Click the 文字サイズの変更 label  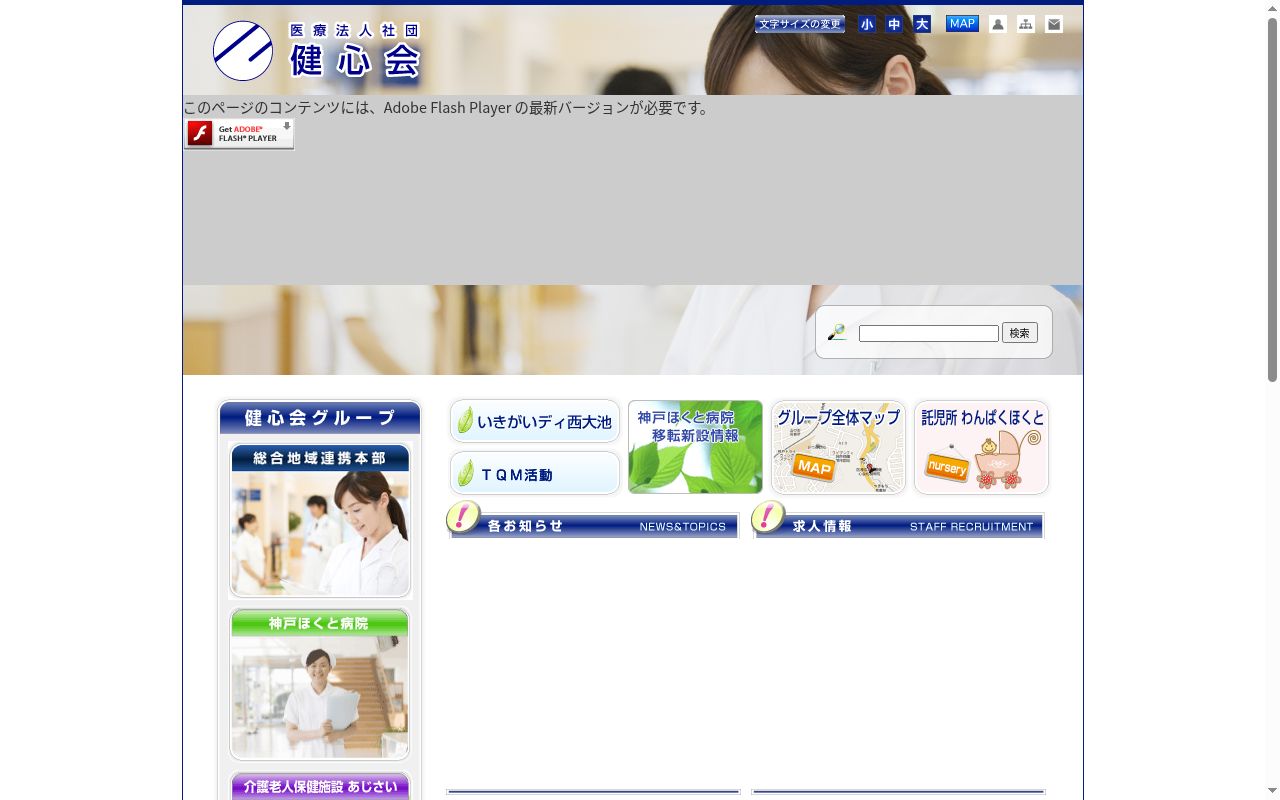click(800, 24)
